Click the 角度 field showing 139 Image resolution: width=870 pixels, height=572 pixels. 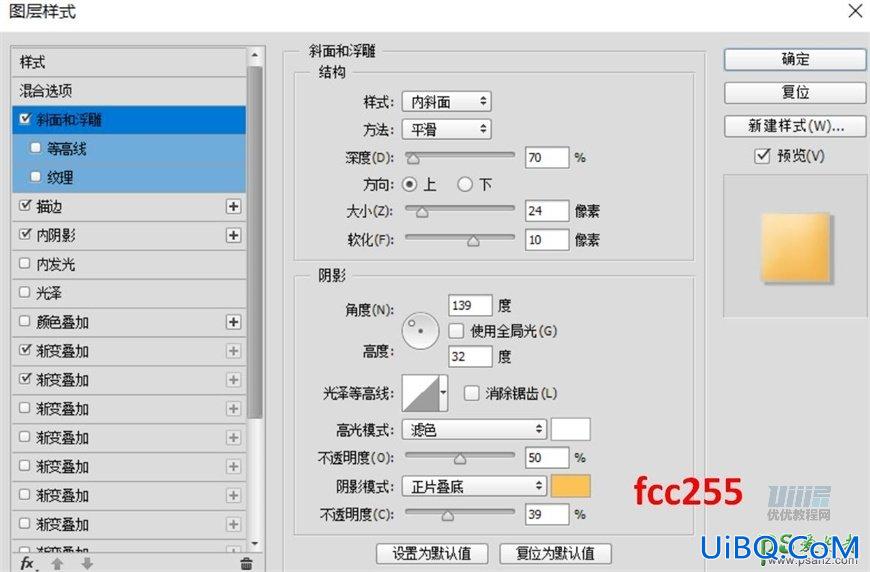click(x=470, y=305)
